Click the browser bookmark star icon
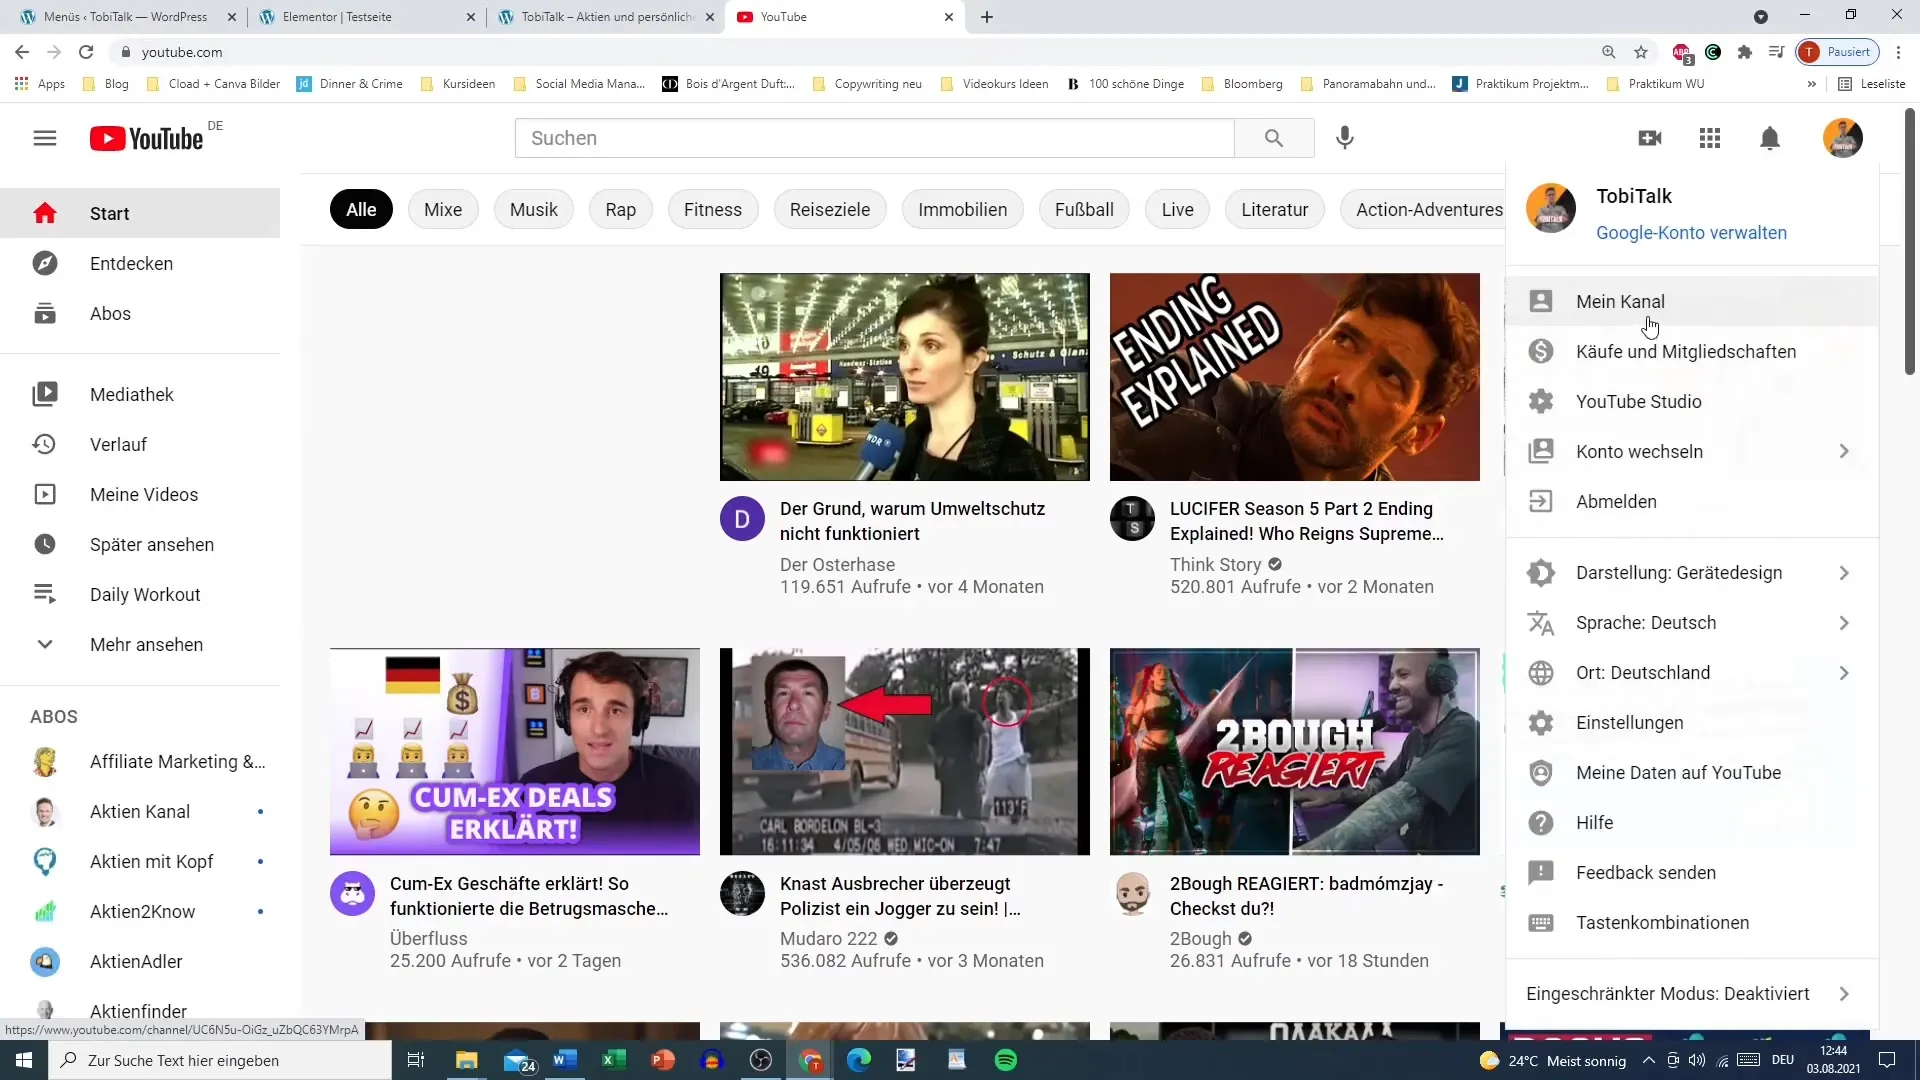 pos(1641,52)
